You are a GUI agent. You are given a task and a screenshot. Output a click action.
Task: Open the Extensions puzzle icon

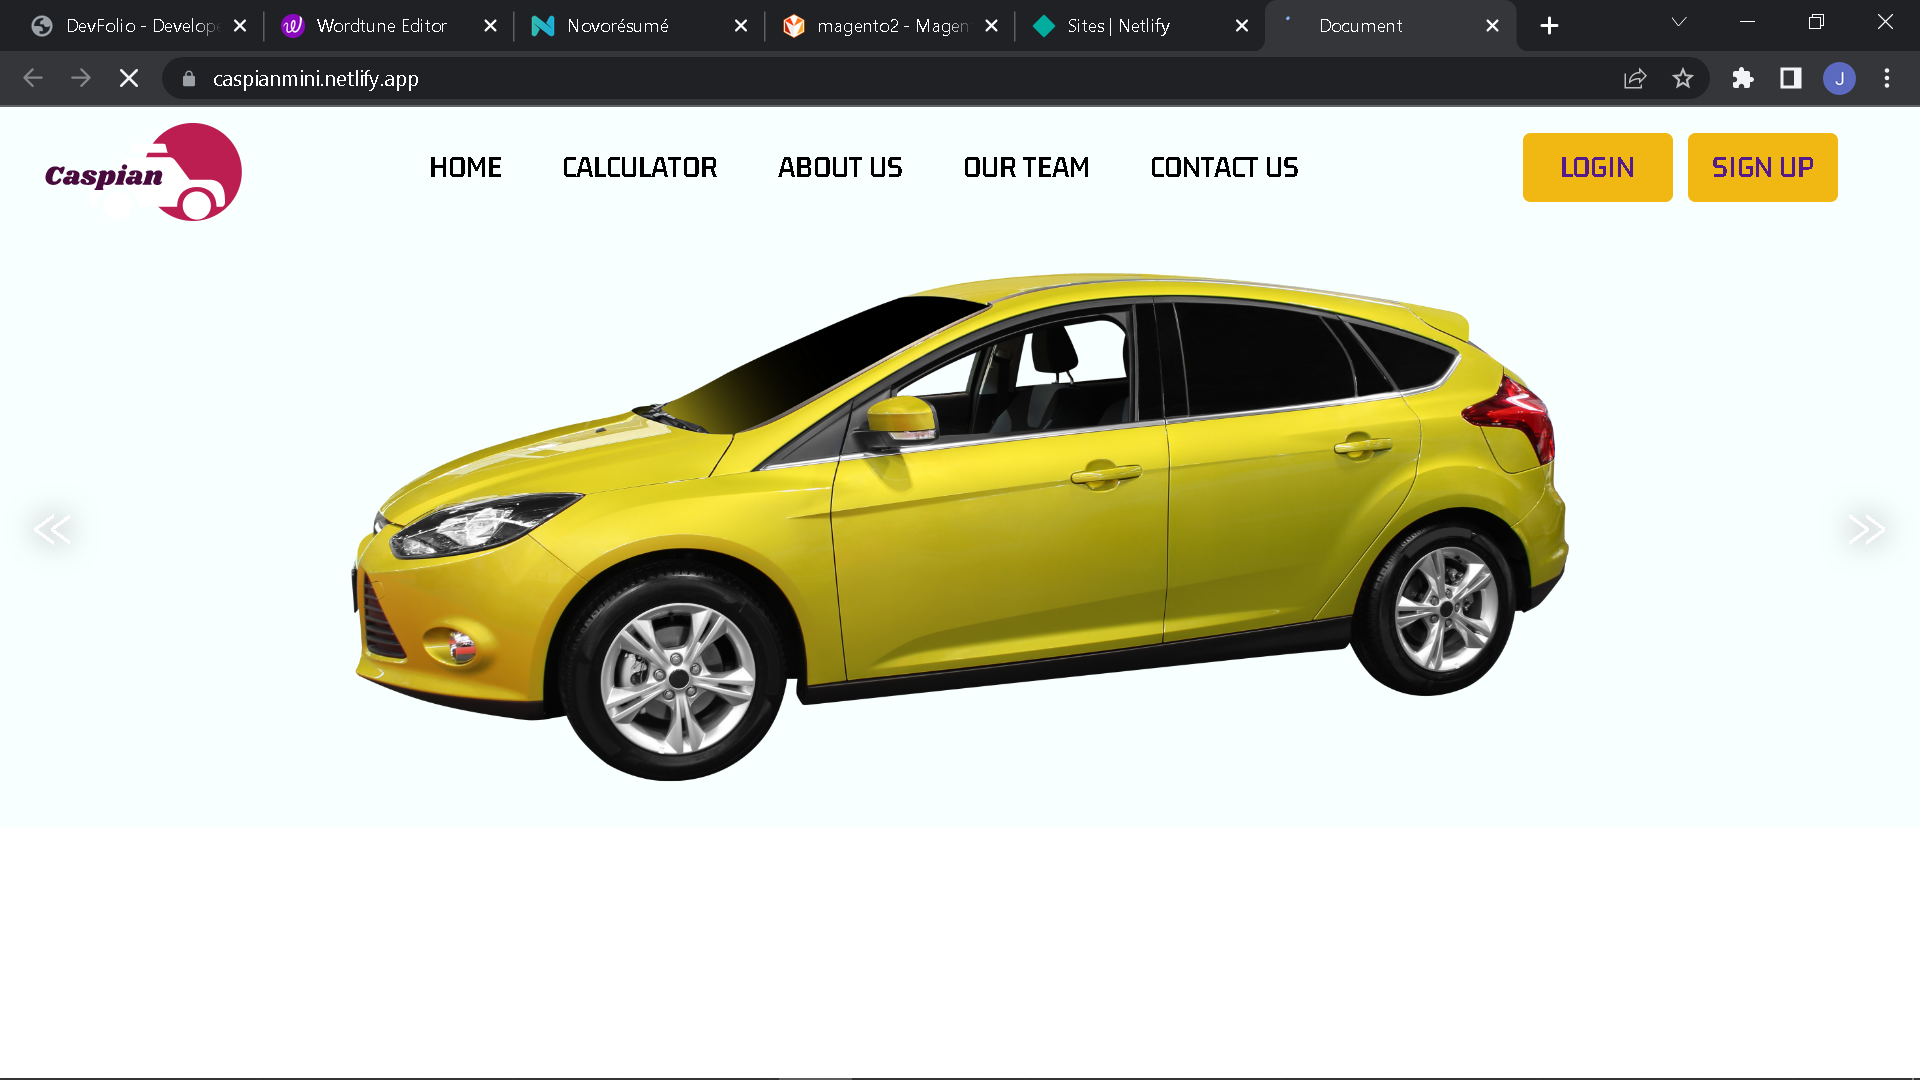click(x=1743, y=78)
